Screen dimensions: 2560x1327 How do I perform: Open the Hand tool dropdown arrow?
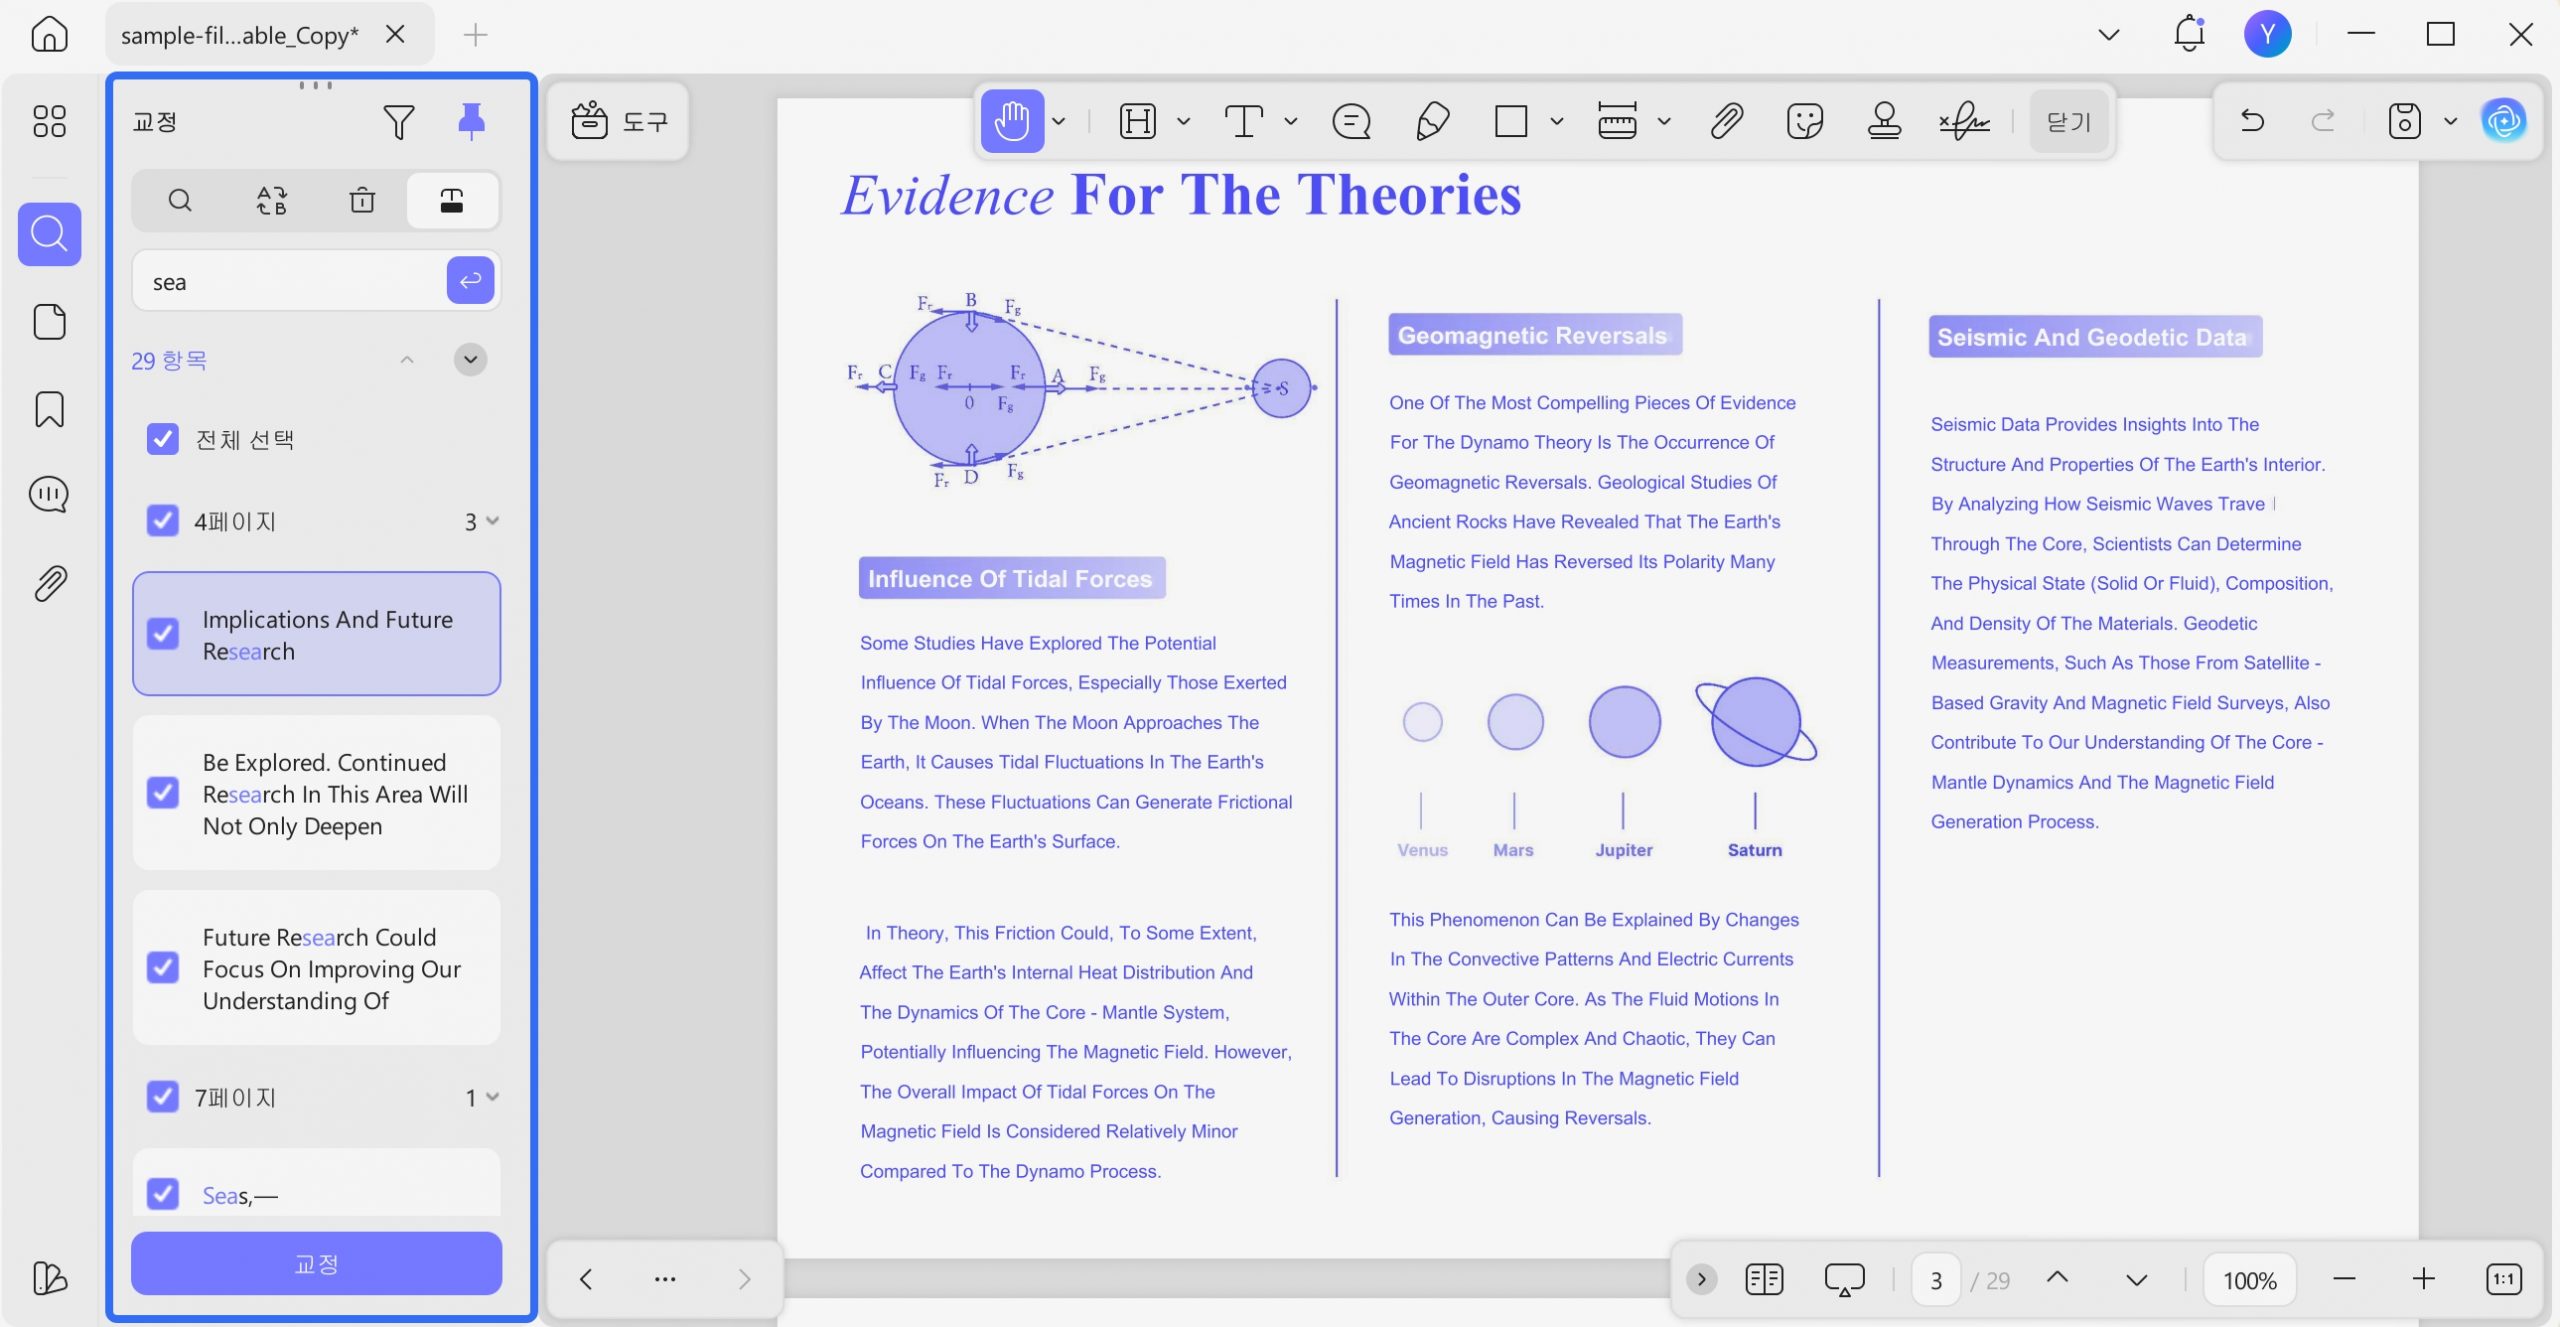(x=1059, y=122)
